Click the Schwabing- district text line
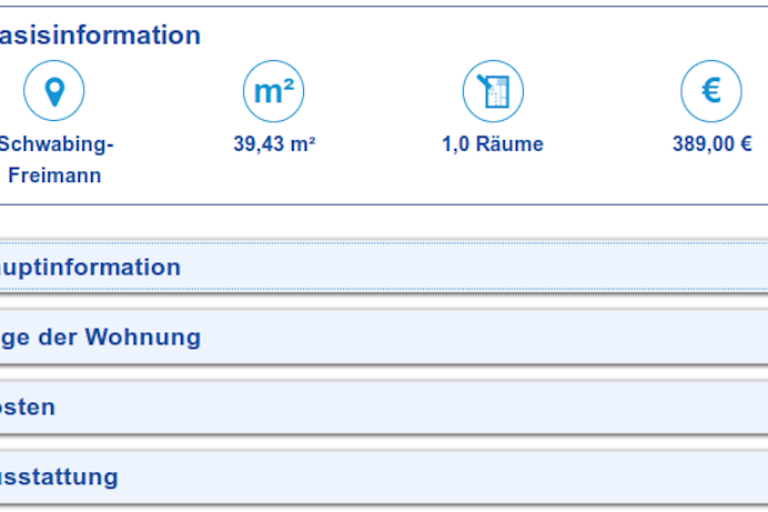Screen dimensions: 768x512 tap(56, 144)
